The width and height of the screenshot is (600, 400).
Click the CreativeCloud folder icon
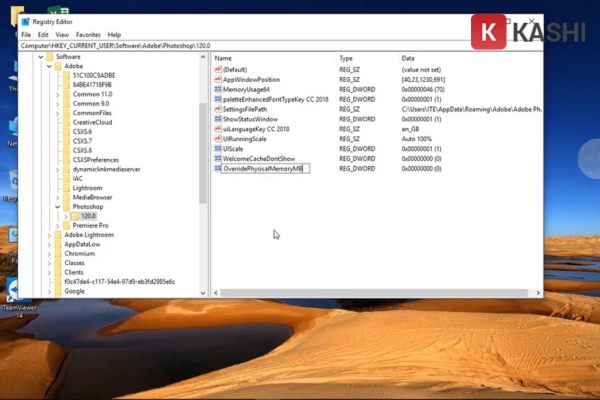pos(66,122)
